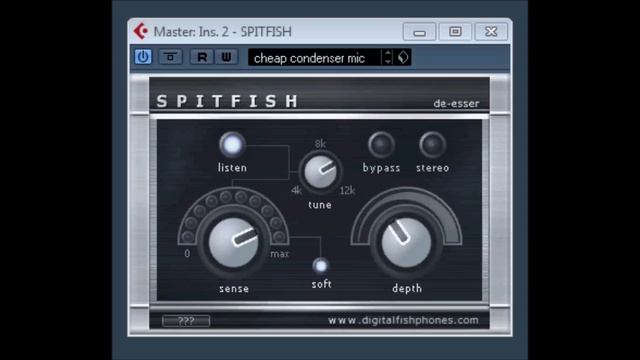Maximize the SPITFISH plugin window

455,31
